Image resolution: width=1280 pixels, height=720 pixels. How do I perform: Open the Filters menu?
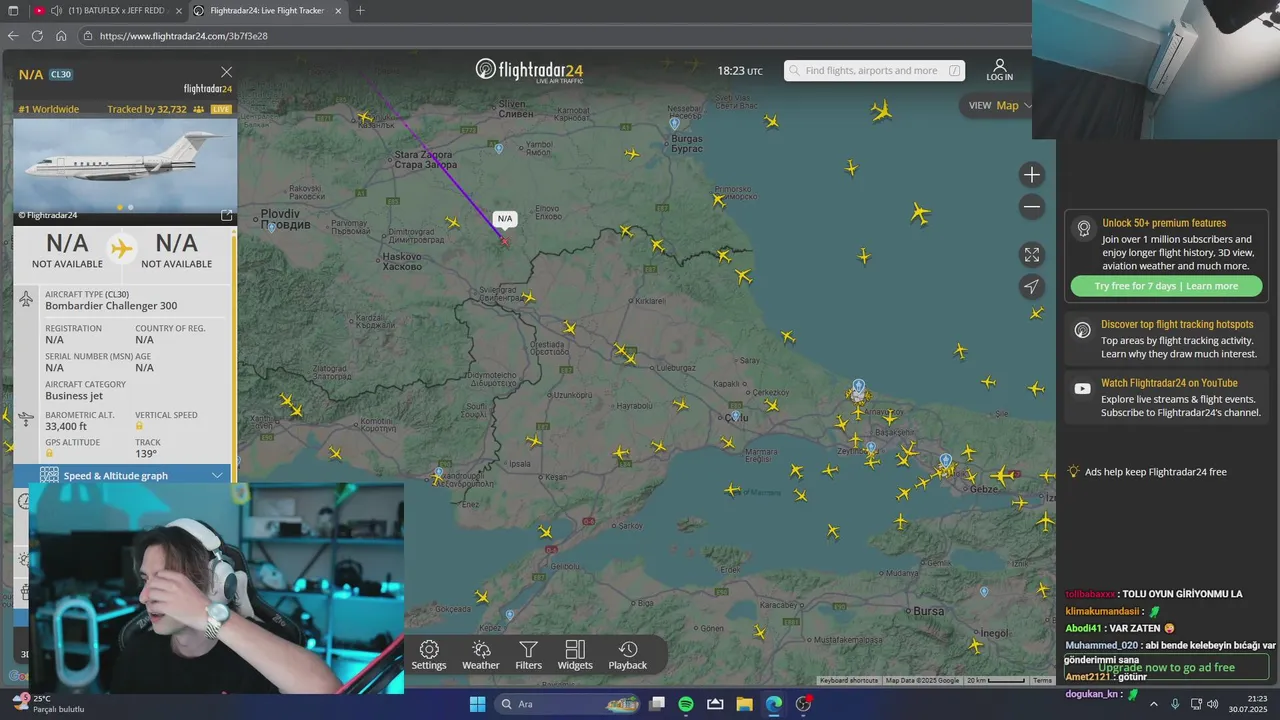pyautogui.click(x=528, y=655)
